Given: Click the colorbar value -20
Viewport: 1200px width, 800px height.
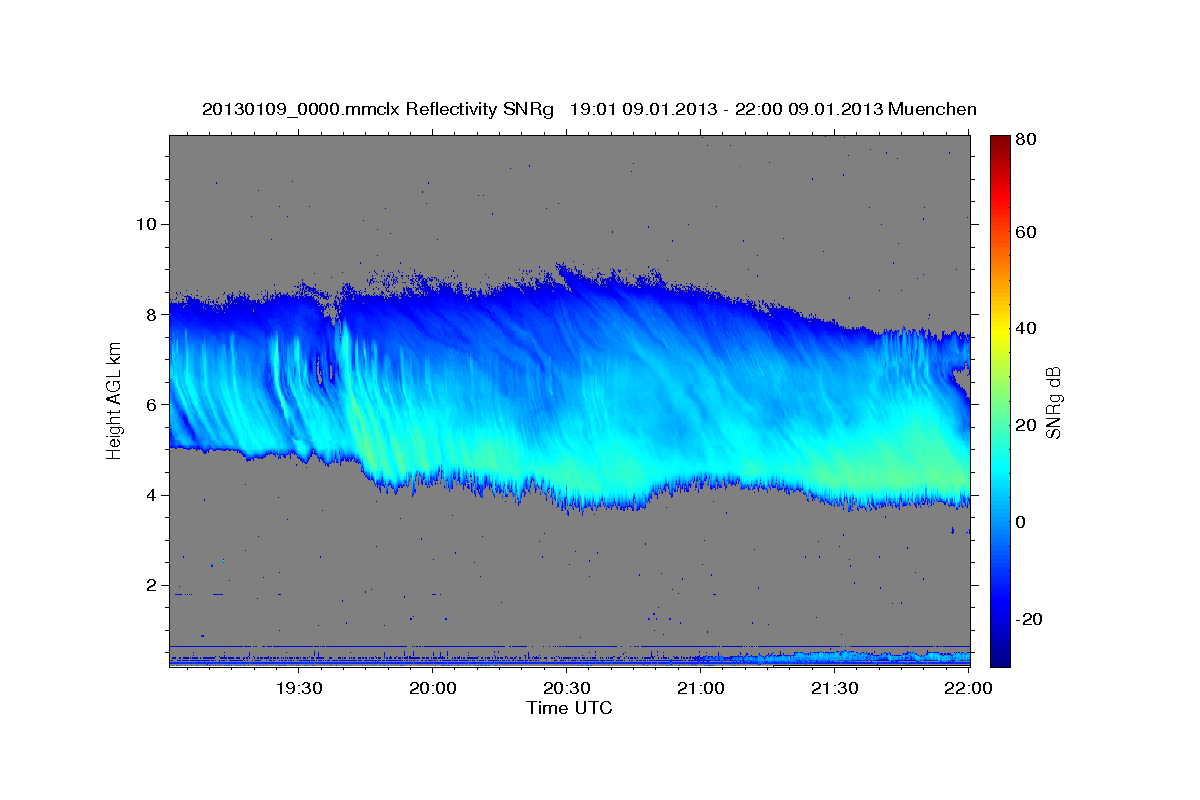Looking at the screenshot, I should click(x=1030, y=620).
